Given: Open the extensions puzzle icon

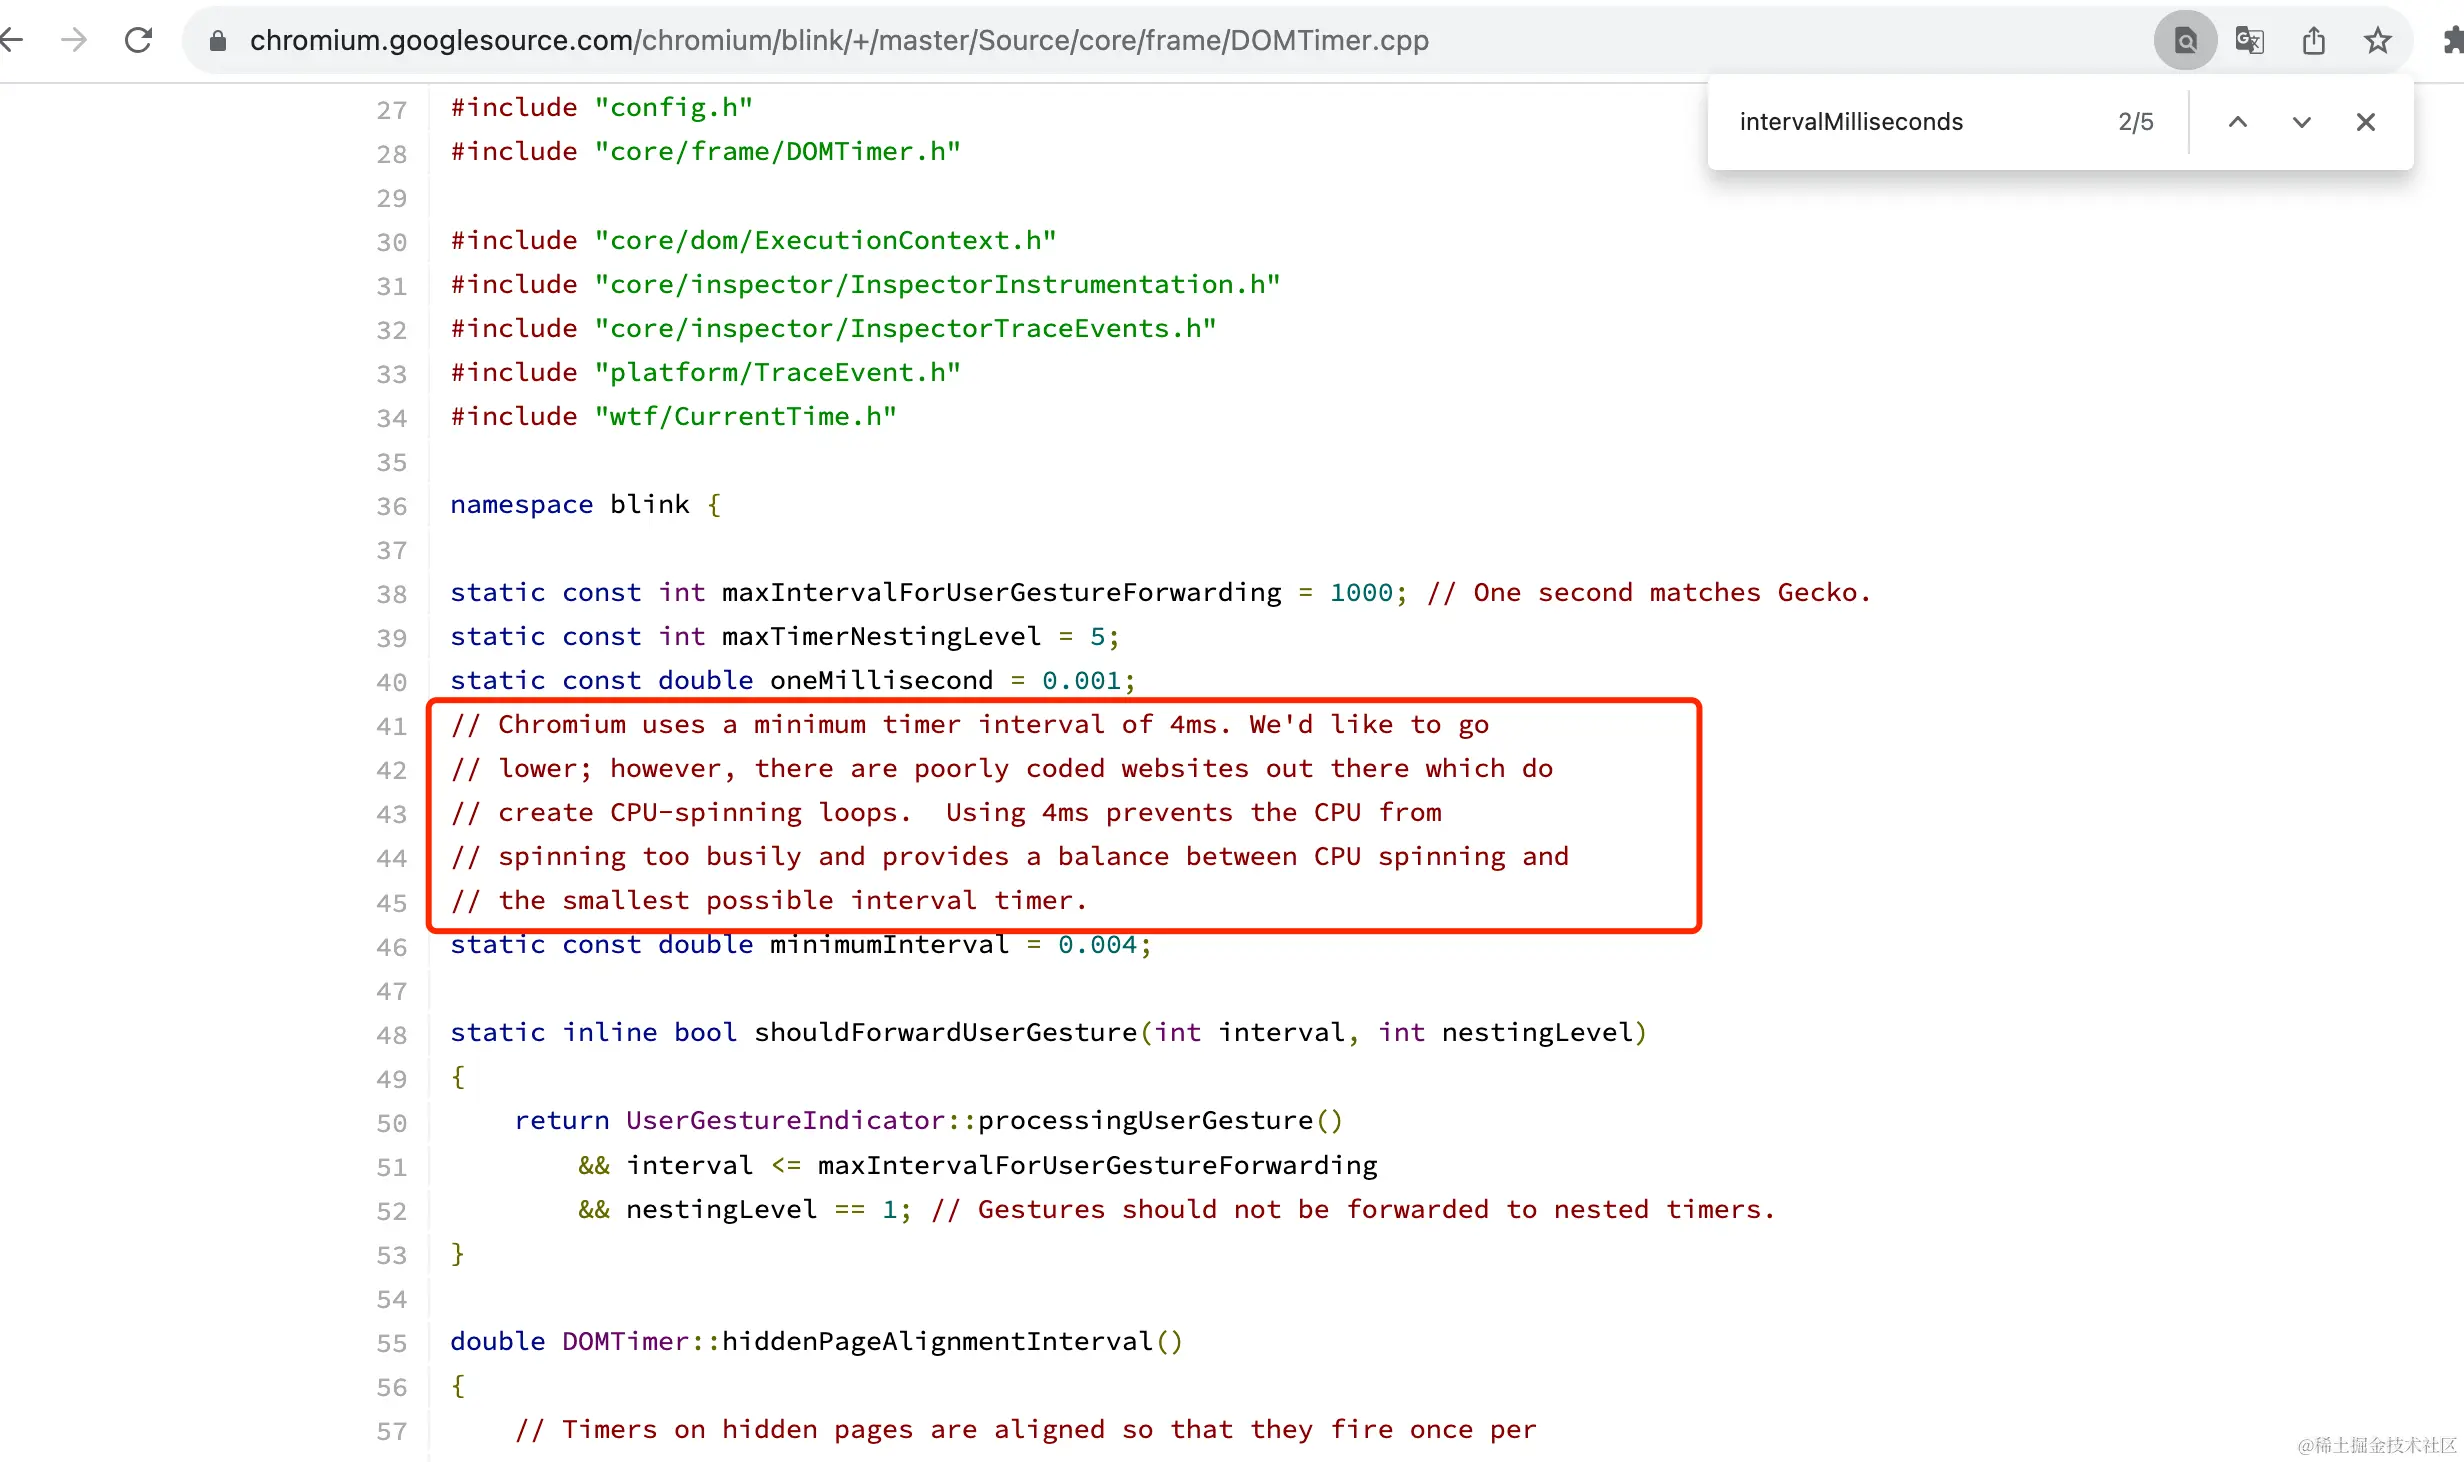Looking at the screenshot, I should 2452,41.
